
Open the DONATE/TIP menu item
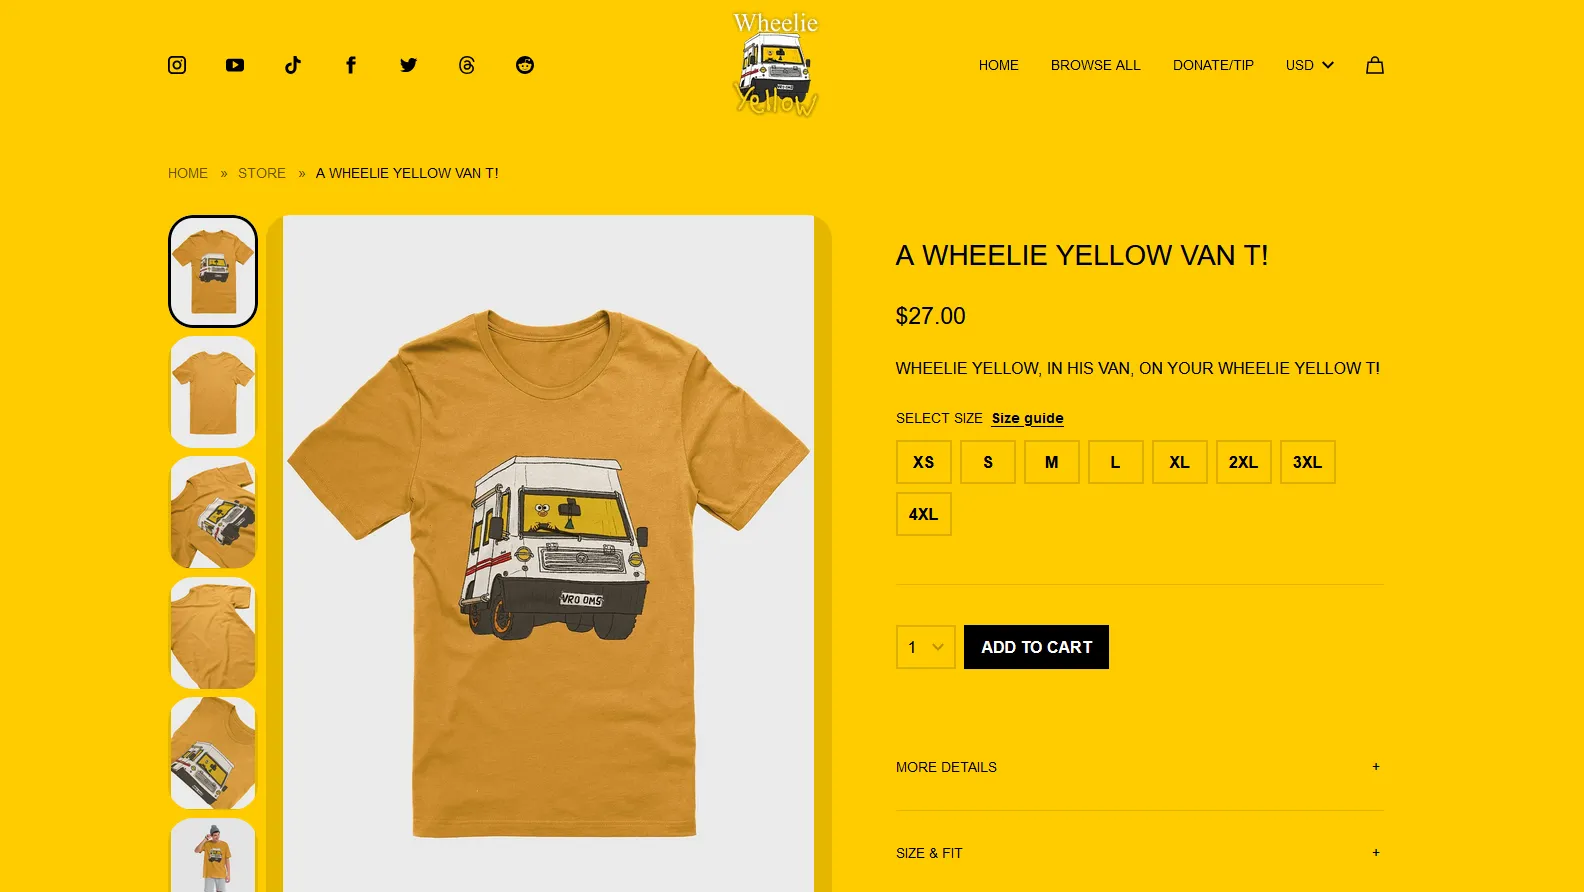(1213, 65)
